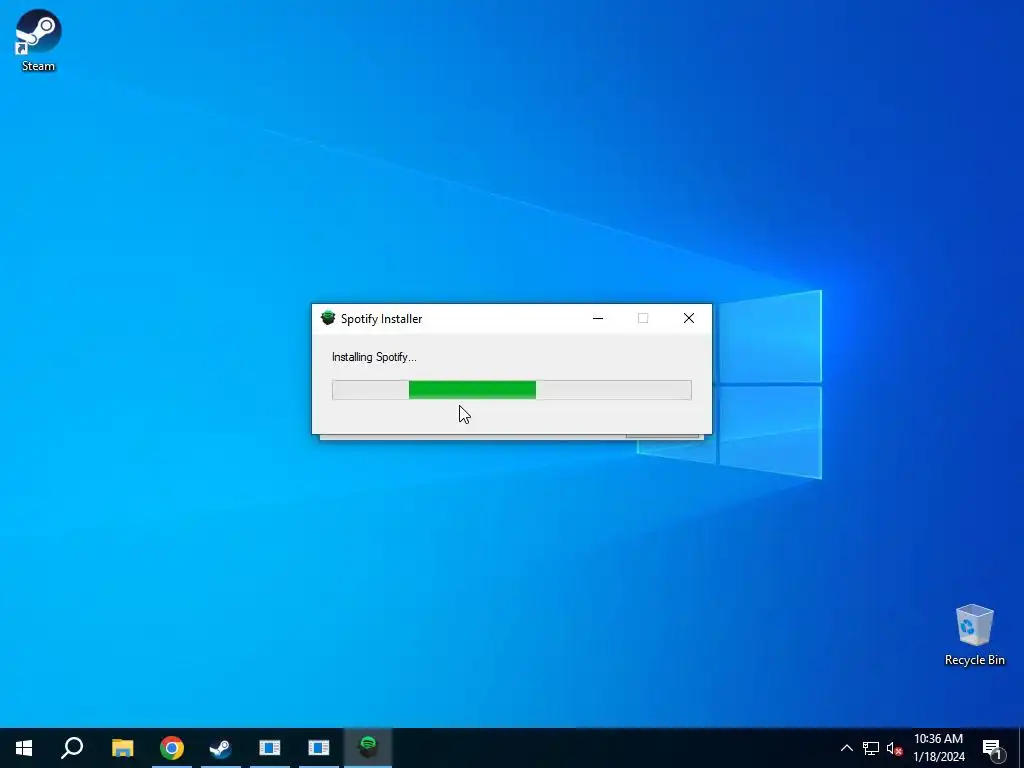Close the Spotify Installer window
The image size is (1024, 768).
pyautogui.click(x=689, y=318)
